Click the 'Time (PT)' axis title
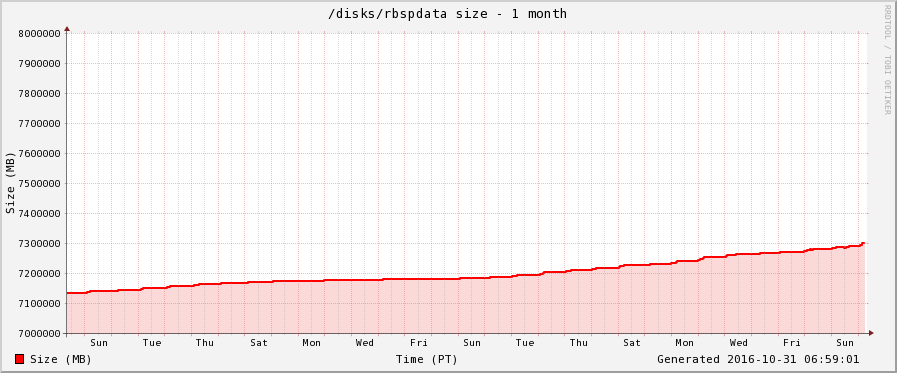The width and height of the screenshot is (897, 373). coord(427,359)
